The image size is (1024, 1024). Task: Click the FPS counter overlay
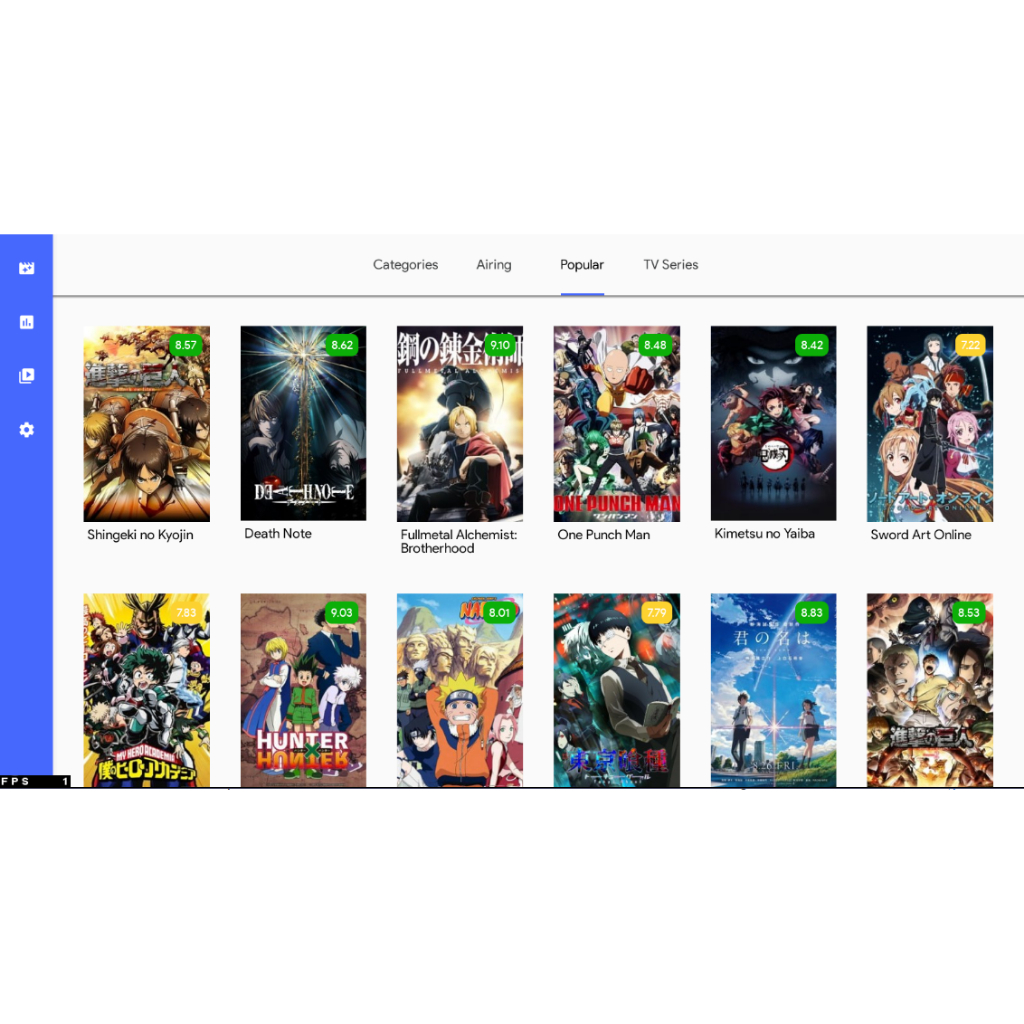pos(35,781)
